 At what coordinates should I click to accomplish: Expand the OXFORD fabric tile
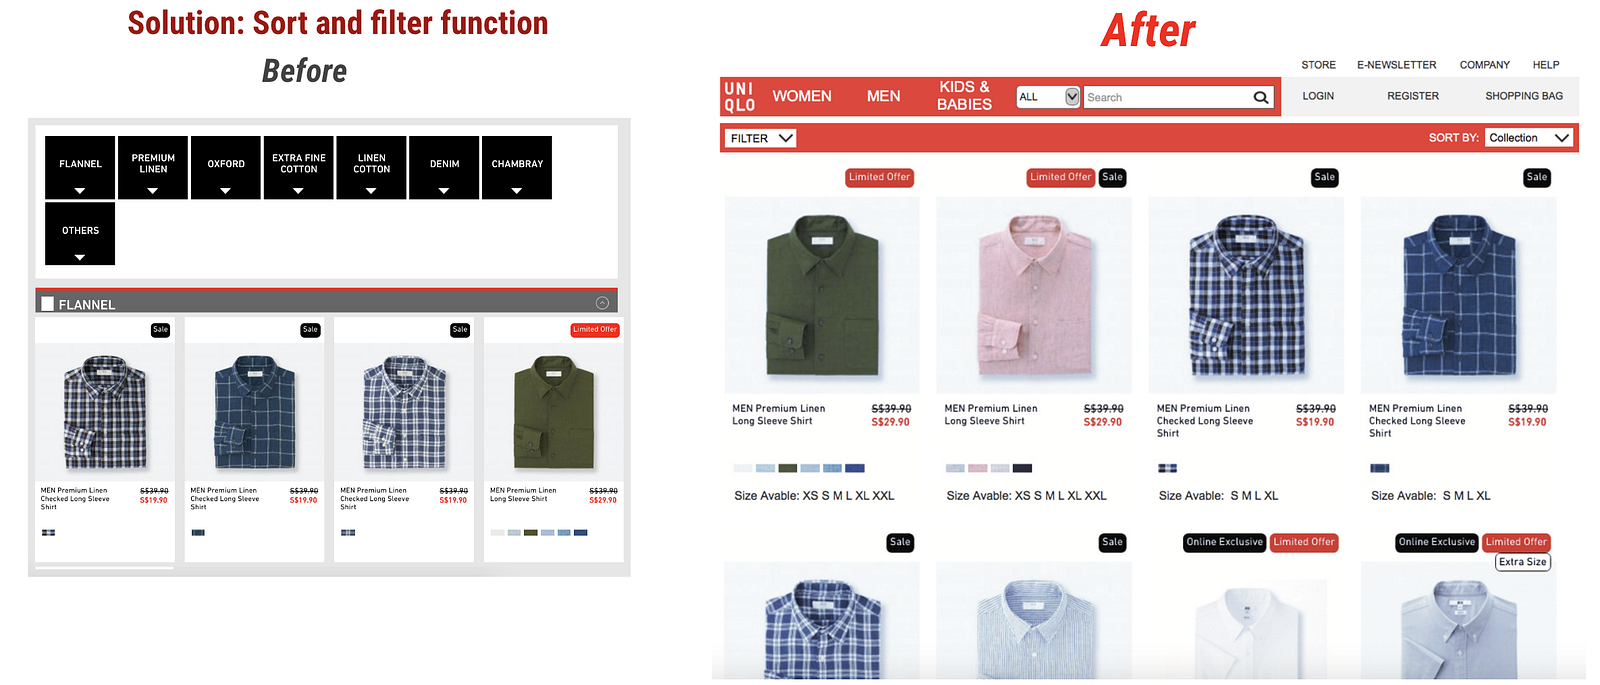[x=226, y=167]
